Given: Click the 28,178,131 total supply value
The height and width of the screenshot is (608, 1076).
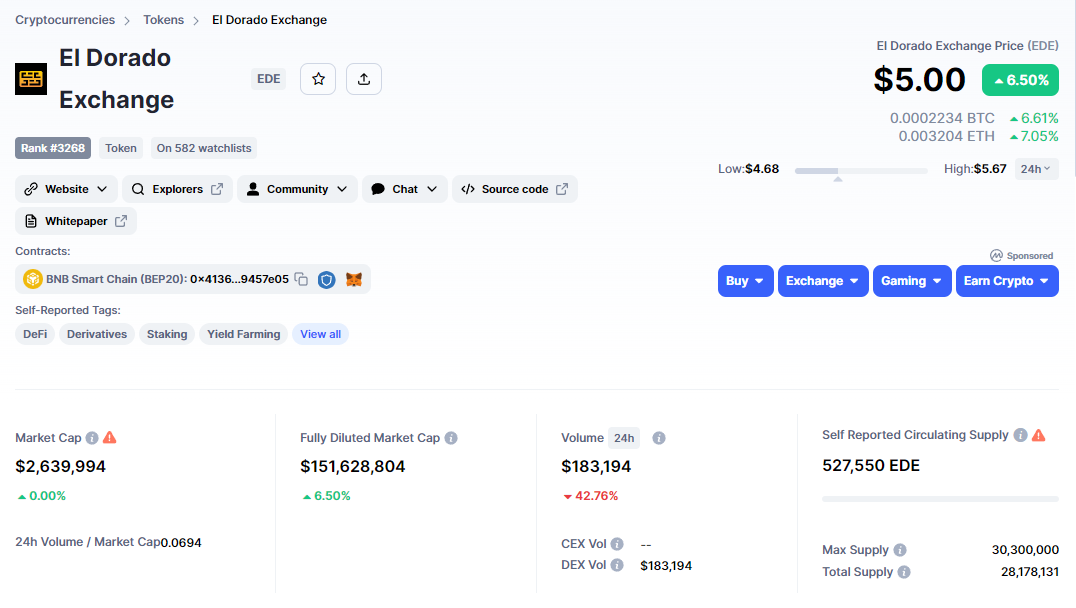Looking at the screenshot, I should (1029, 572).
